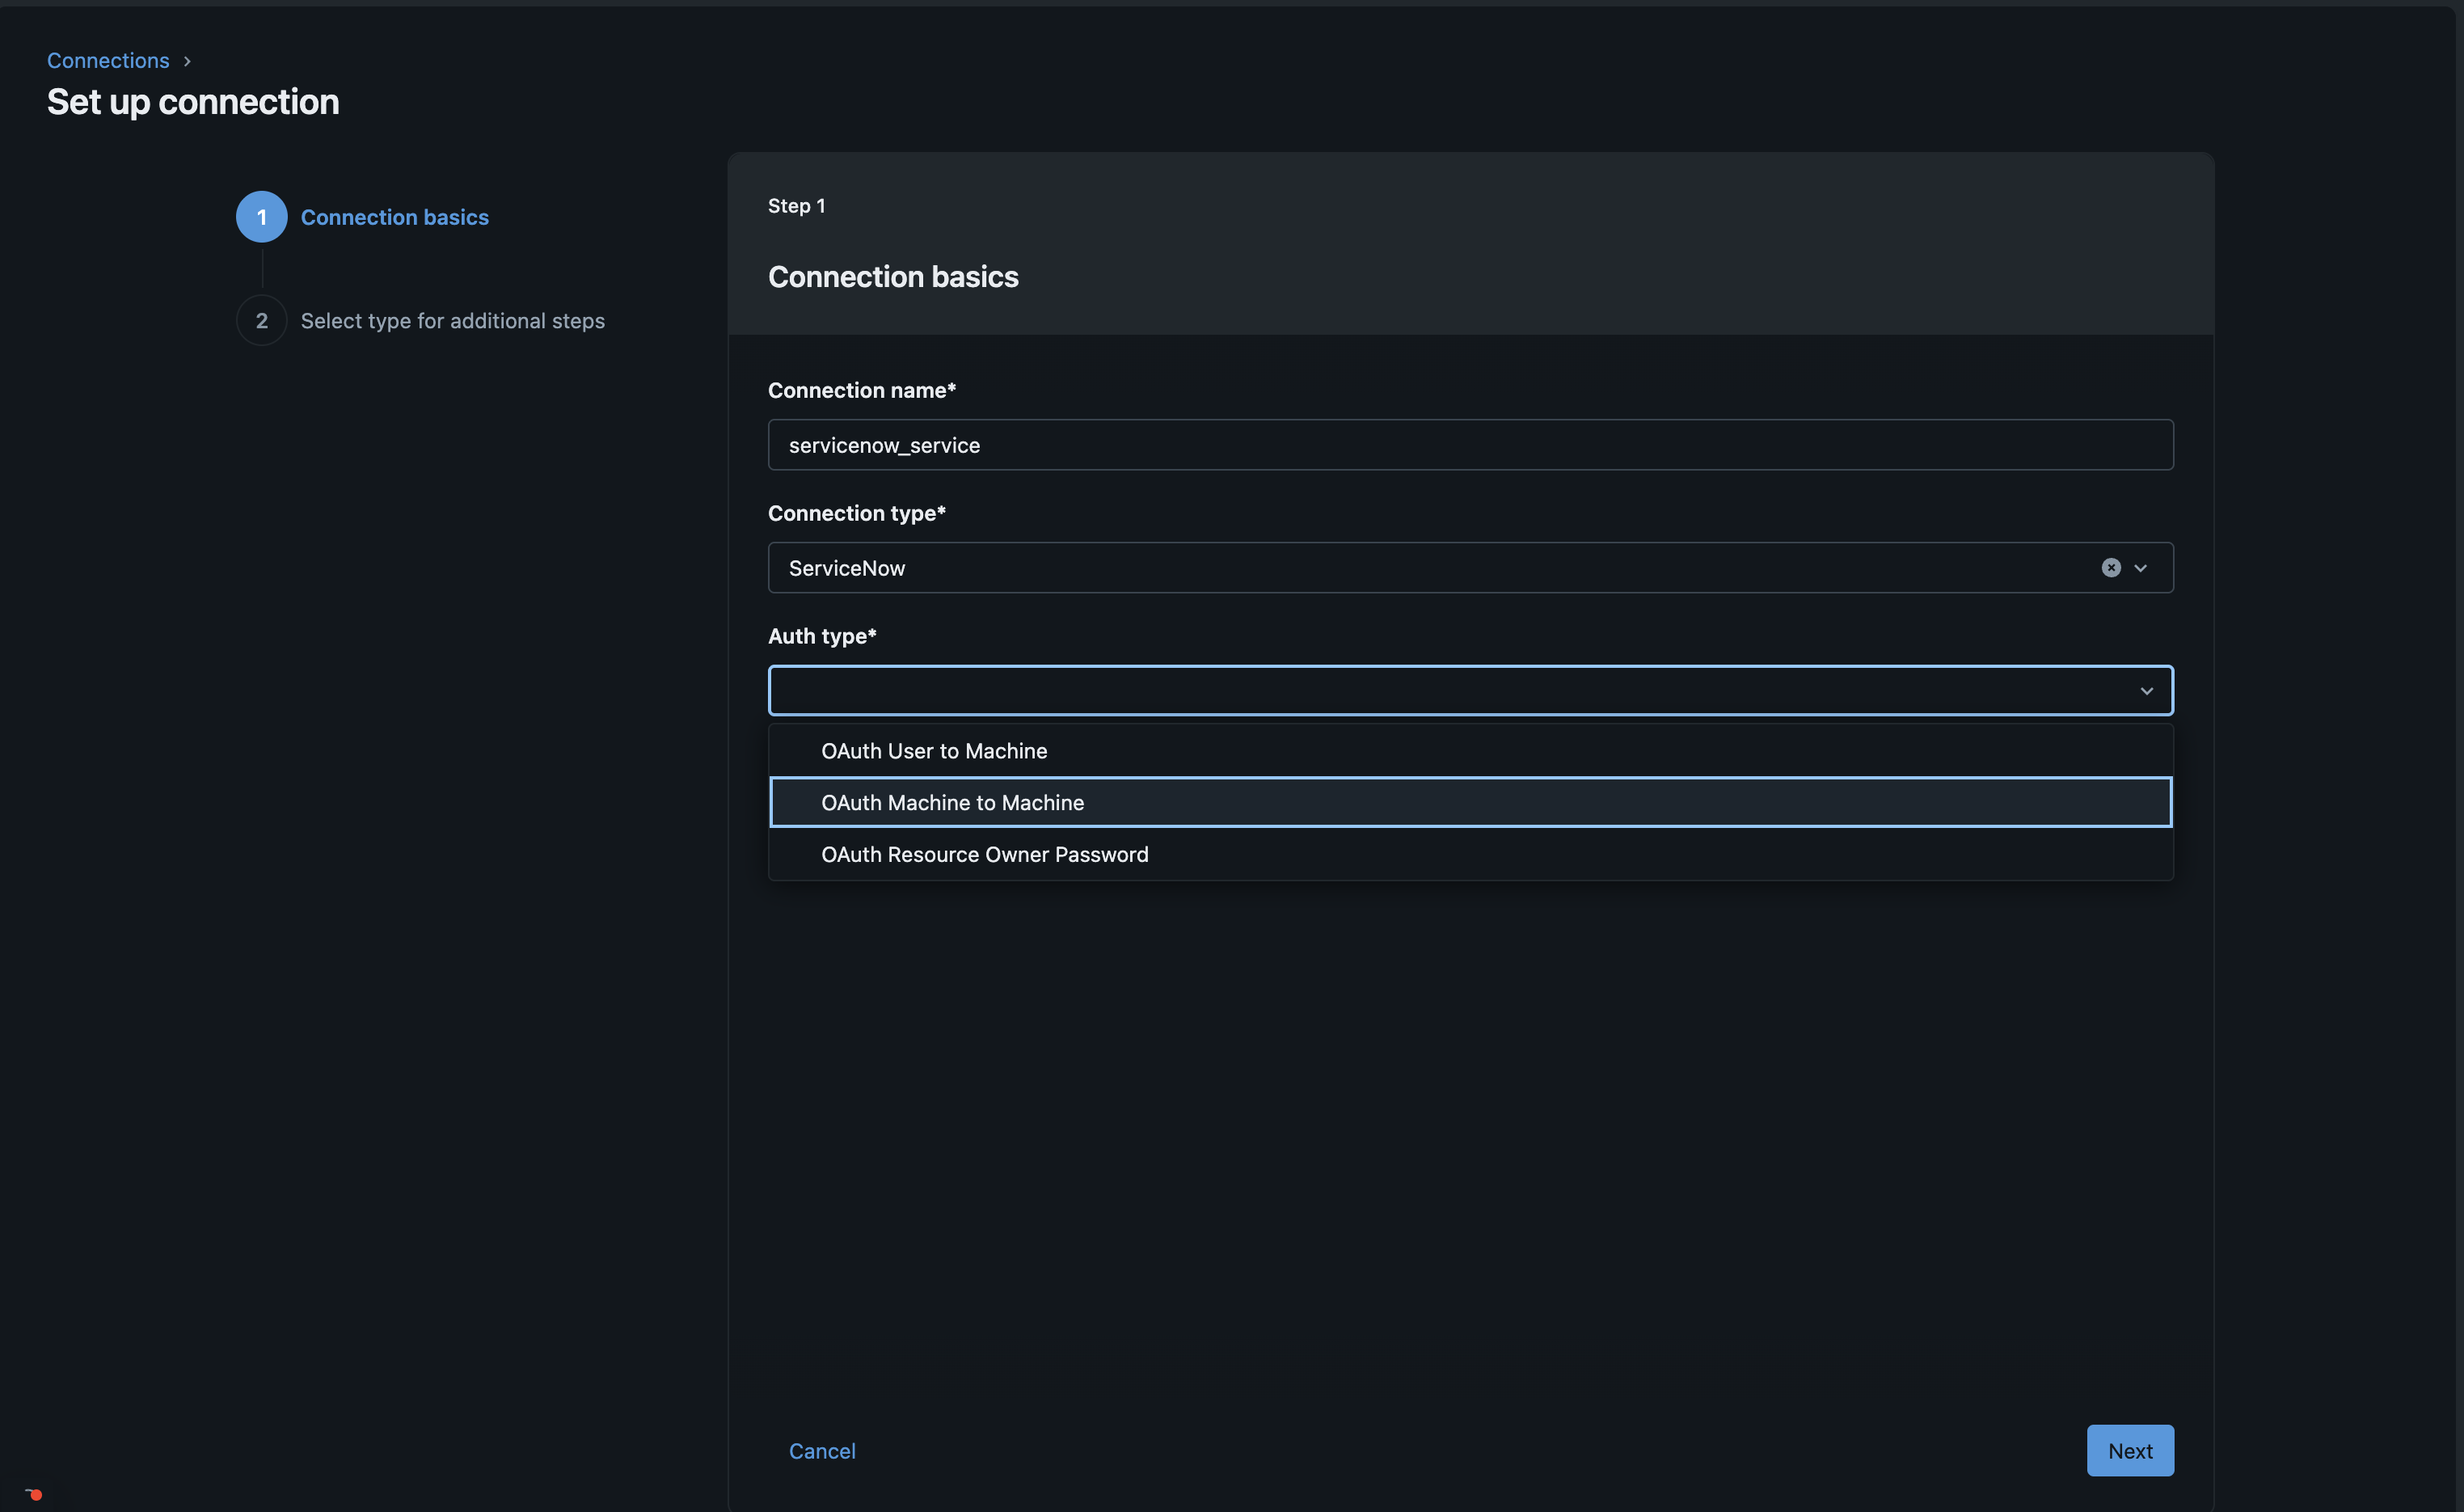Click the breadcrumb chevron after Connections

click(x=187, y=61)
